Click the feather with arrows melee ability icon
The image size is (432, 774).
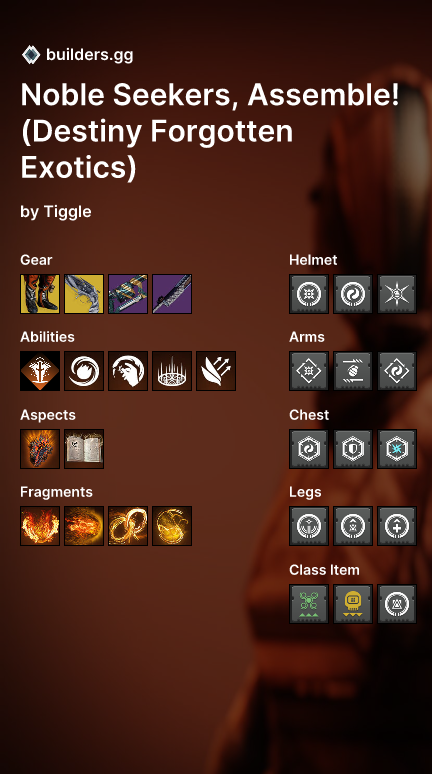[216, 371]
